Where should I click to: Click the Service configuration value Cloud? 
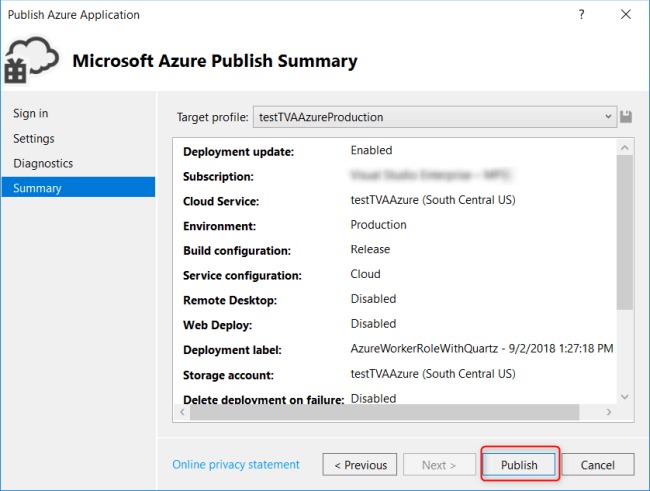coord(365,274)
